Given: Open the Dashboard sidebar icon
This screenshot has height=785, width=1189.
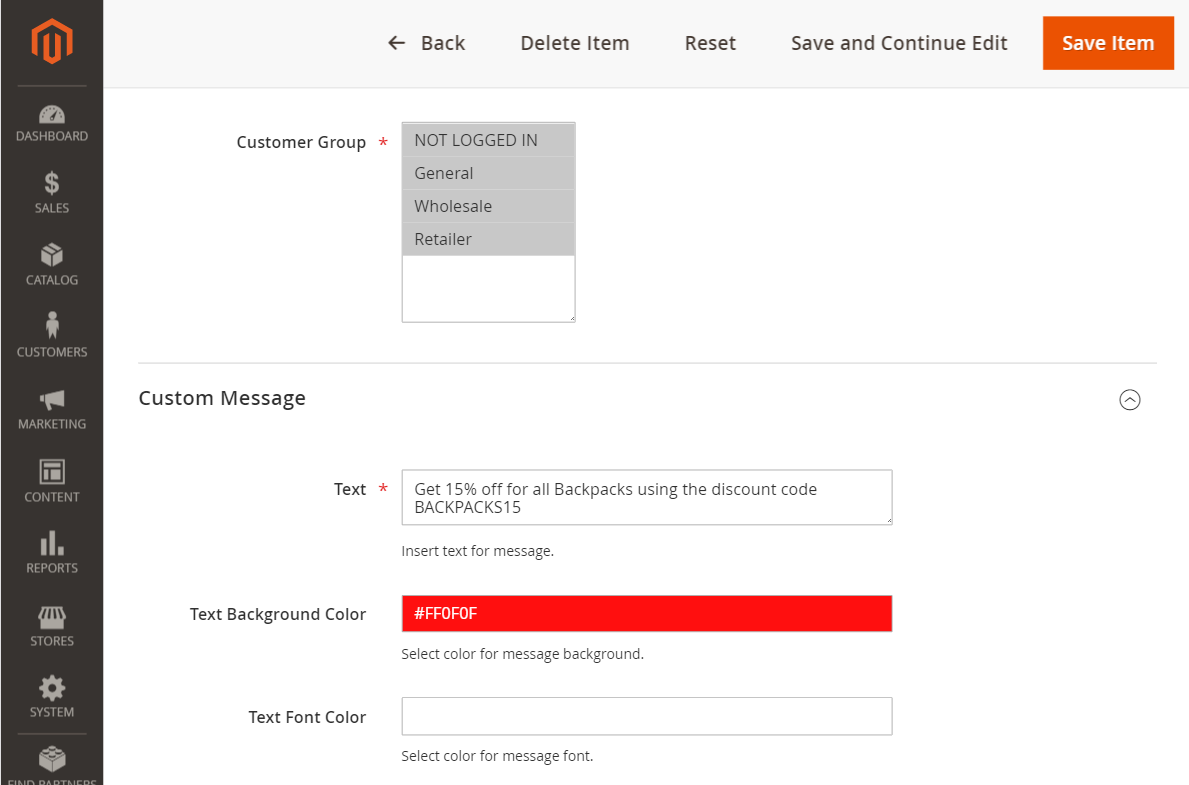Looking at the screenshot, I should coord(51,123).
